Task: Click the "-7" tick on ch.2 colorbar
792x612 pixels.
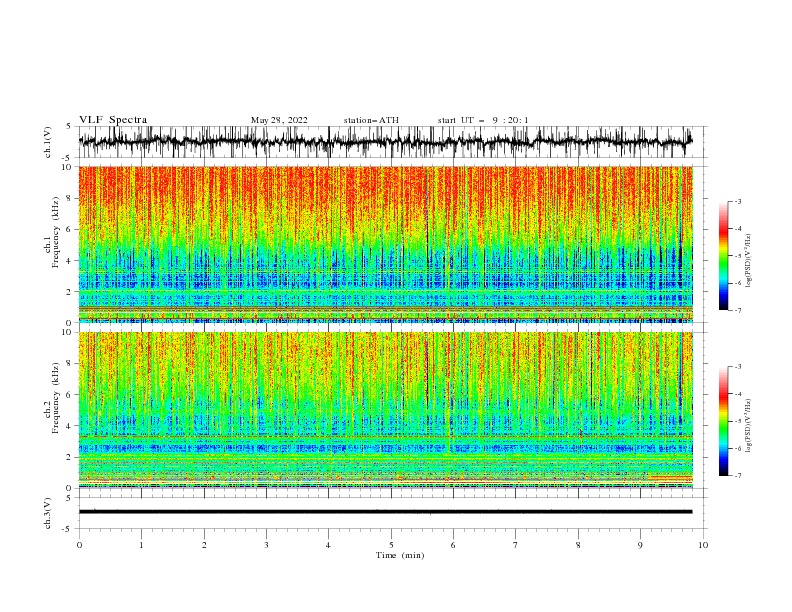Action: point(738,475)
